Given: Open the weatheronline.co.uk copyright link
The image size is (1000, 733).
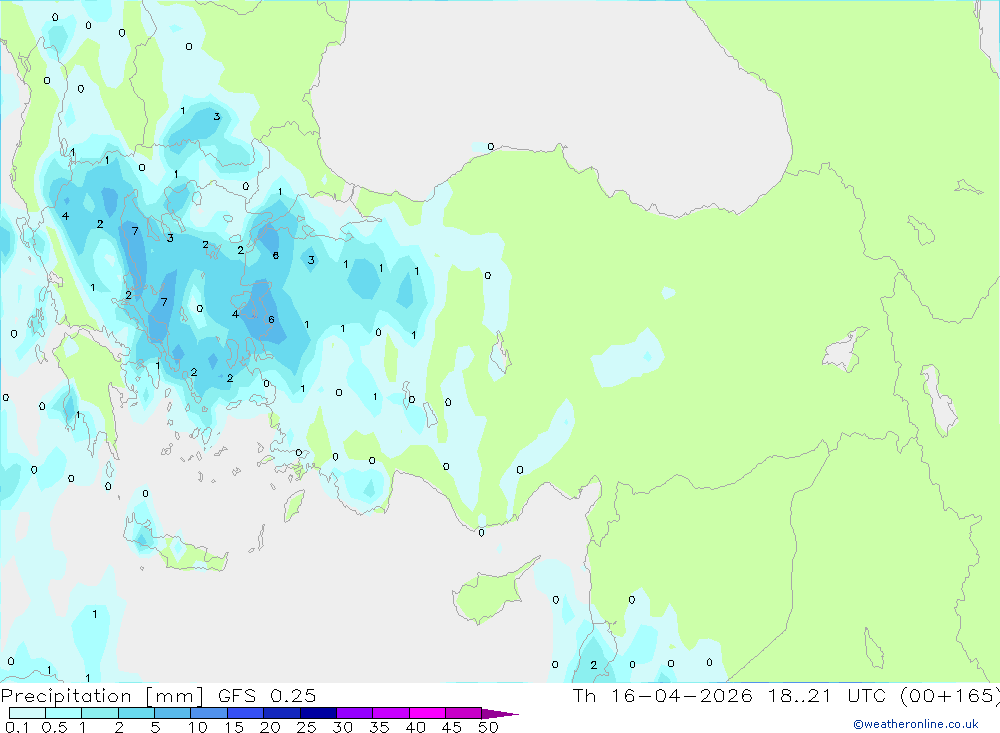Looking at the screenshot, I should tap(916, 724).
